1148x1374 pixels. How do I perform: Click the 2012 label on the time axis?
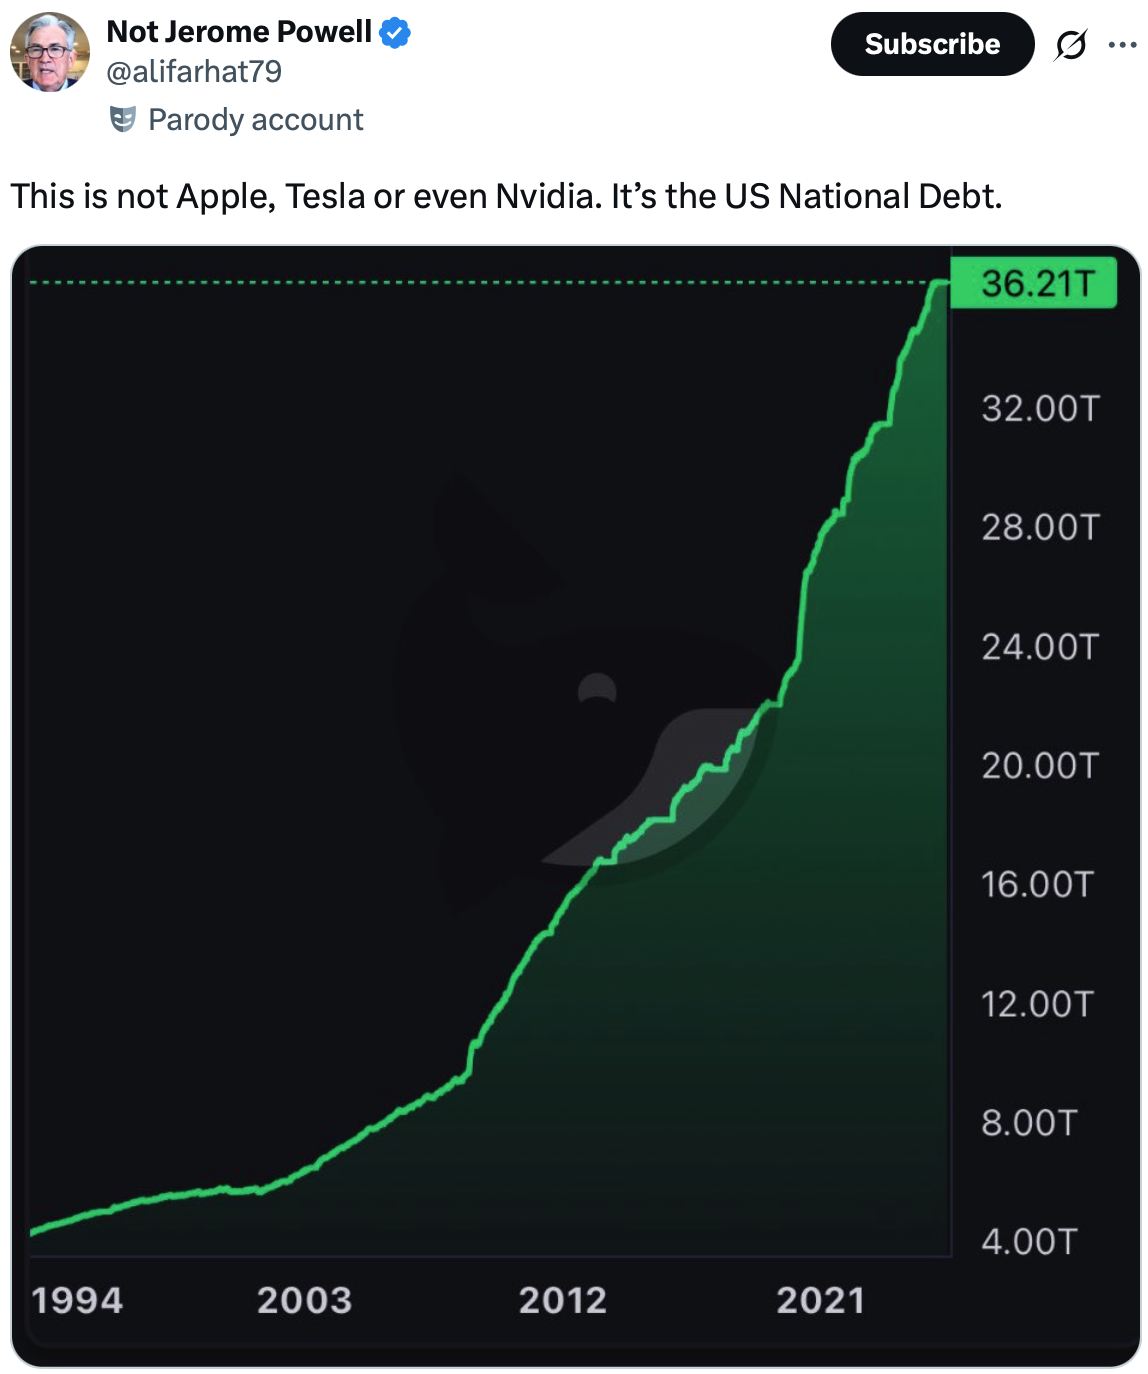click(563, 1300)
